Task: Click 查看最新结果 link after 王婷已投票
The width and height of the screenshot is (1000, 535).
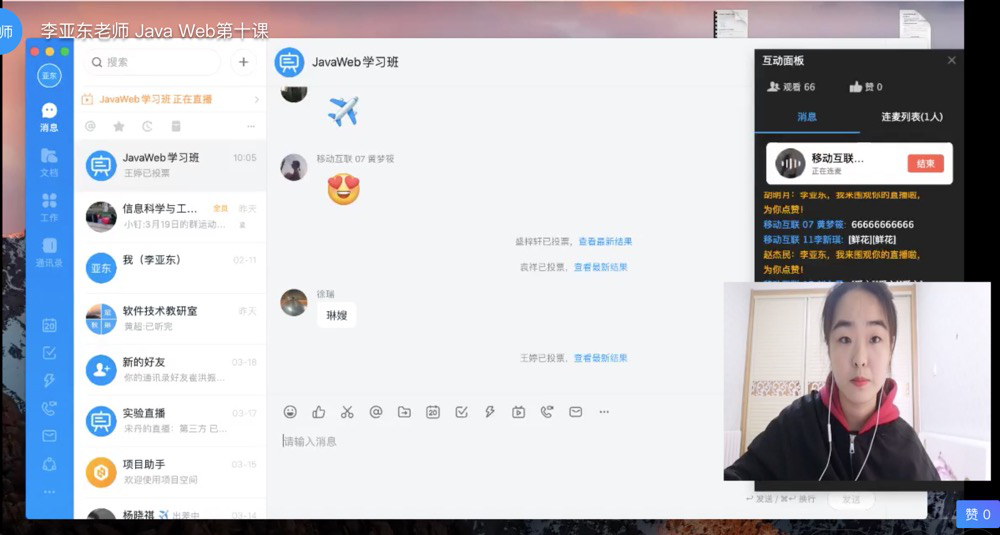Action: [x=600, y=358]
